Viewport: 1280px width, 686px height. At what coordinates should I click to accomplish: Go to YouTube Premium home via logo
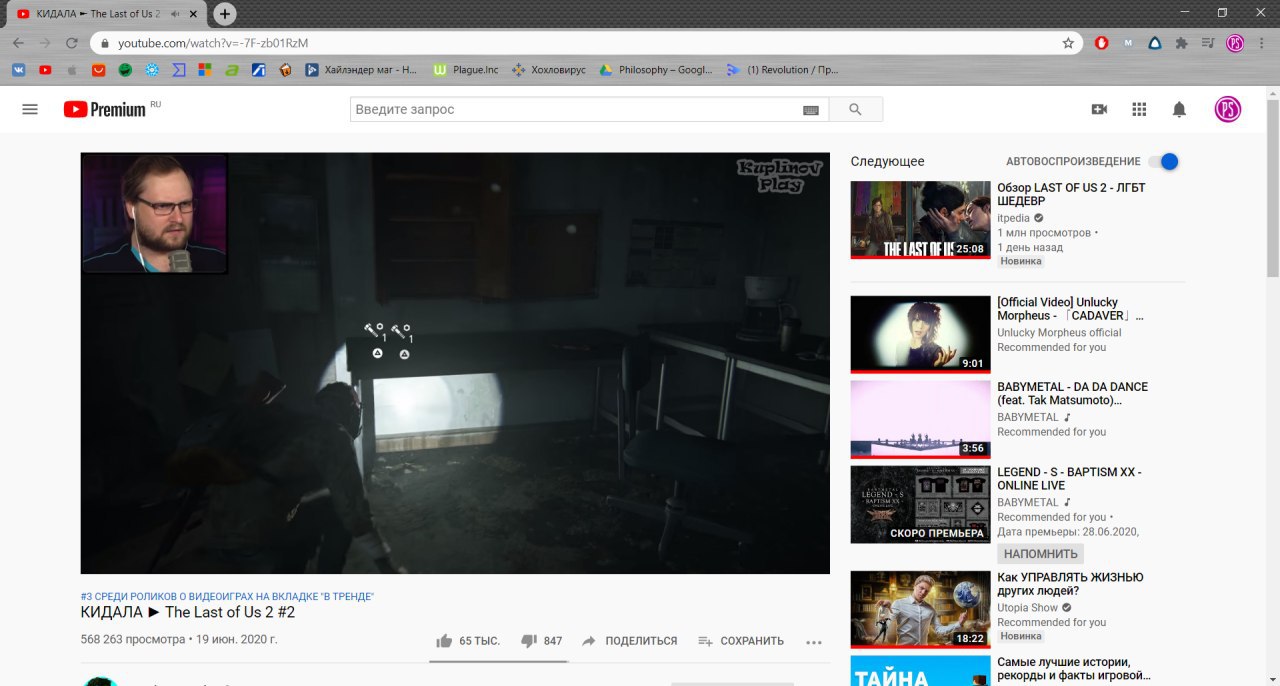pyautogui.click(x=105, y=109)
